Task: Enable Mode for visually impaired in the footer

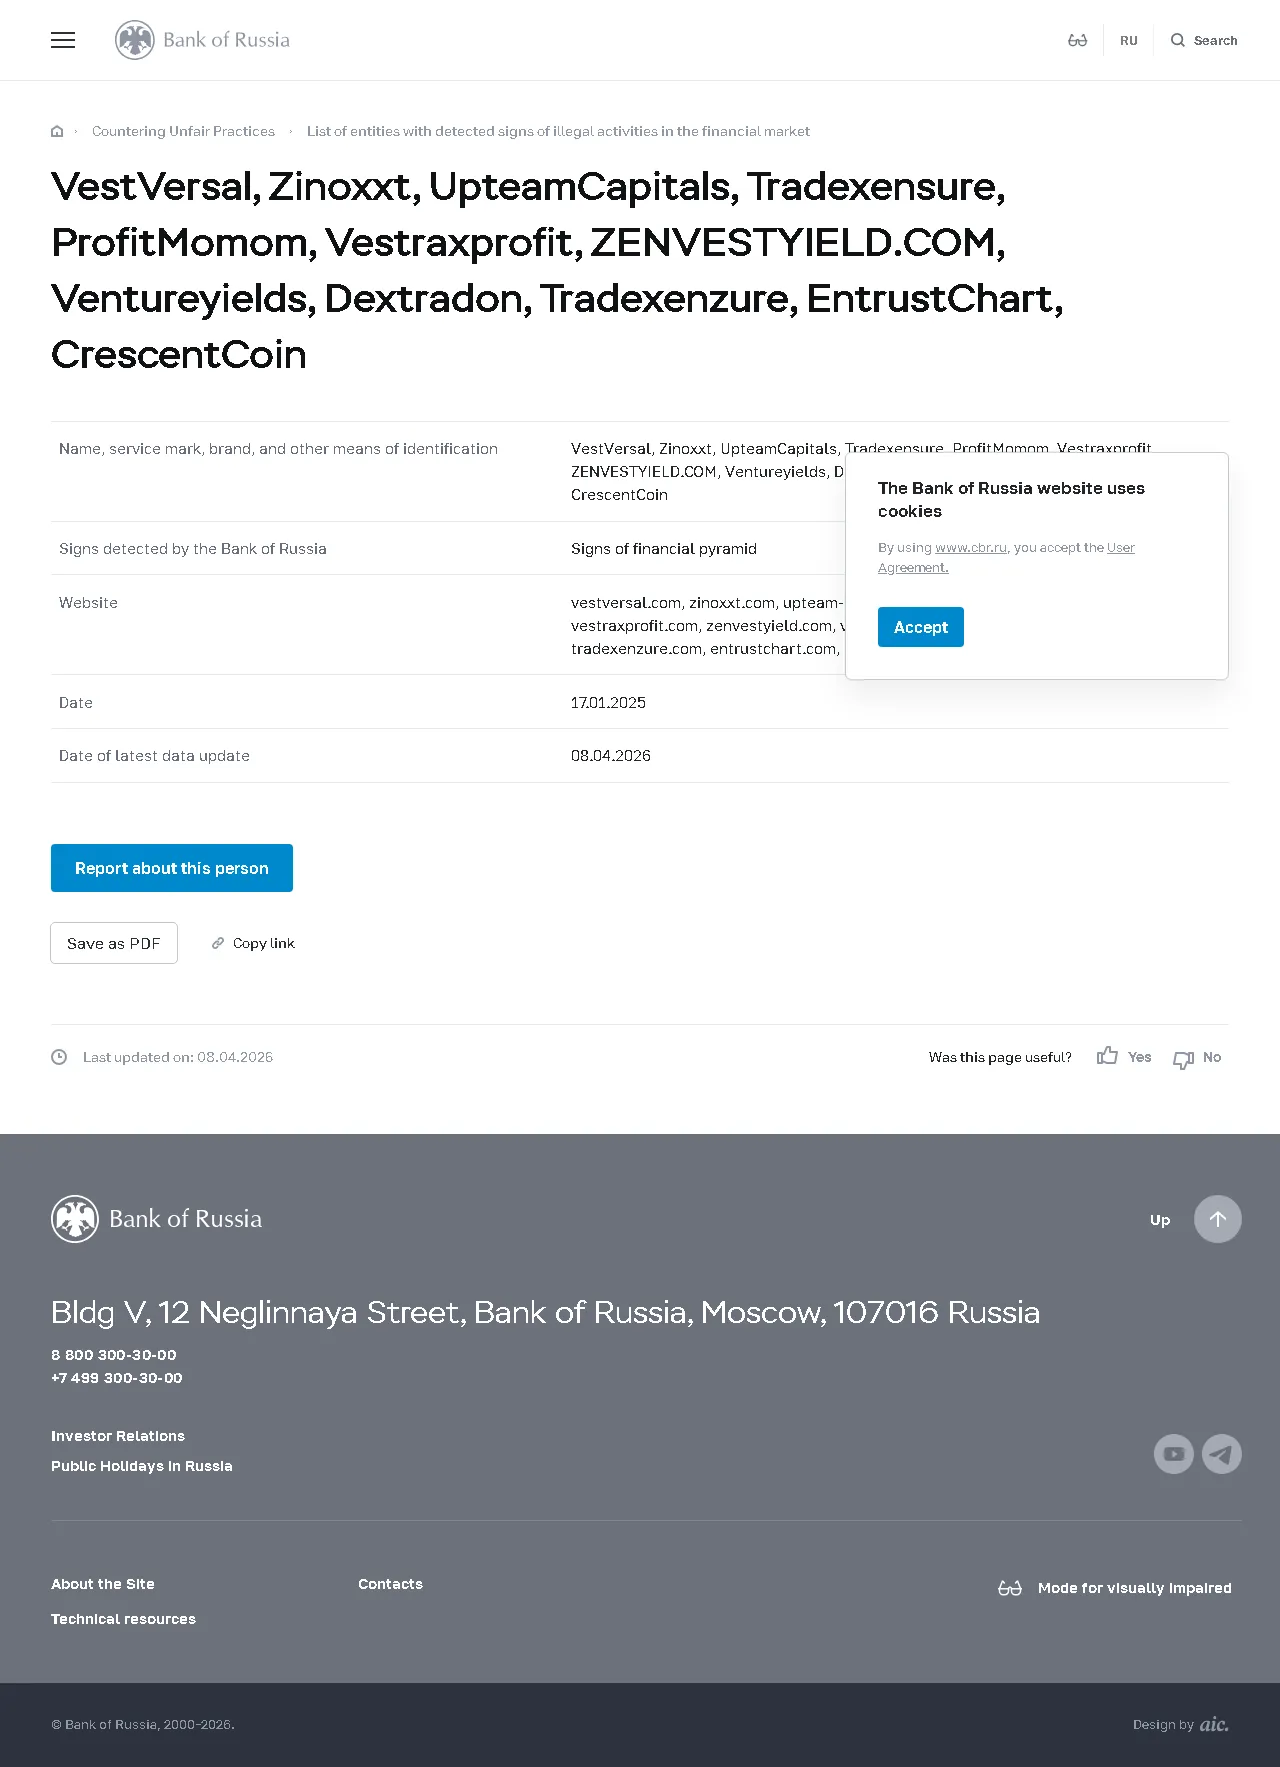Action: pyautogui.click(x=1115, y=1588)
